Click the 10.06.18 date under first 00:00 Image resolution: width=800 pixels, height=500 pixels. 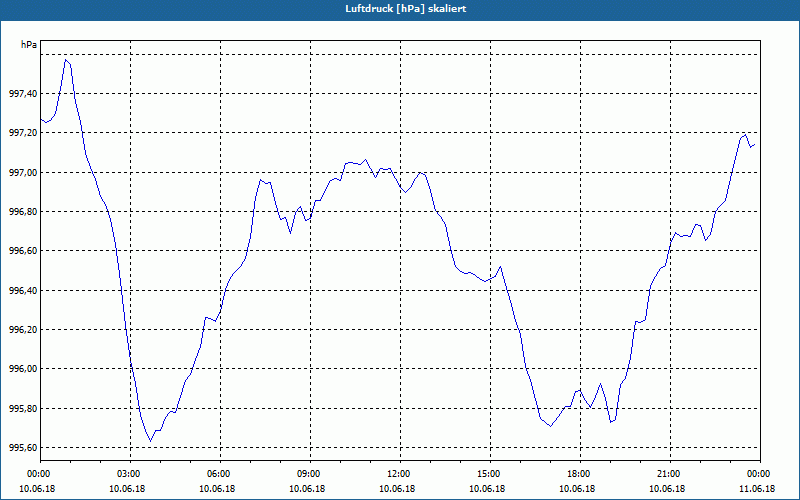[38, 488]
